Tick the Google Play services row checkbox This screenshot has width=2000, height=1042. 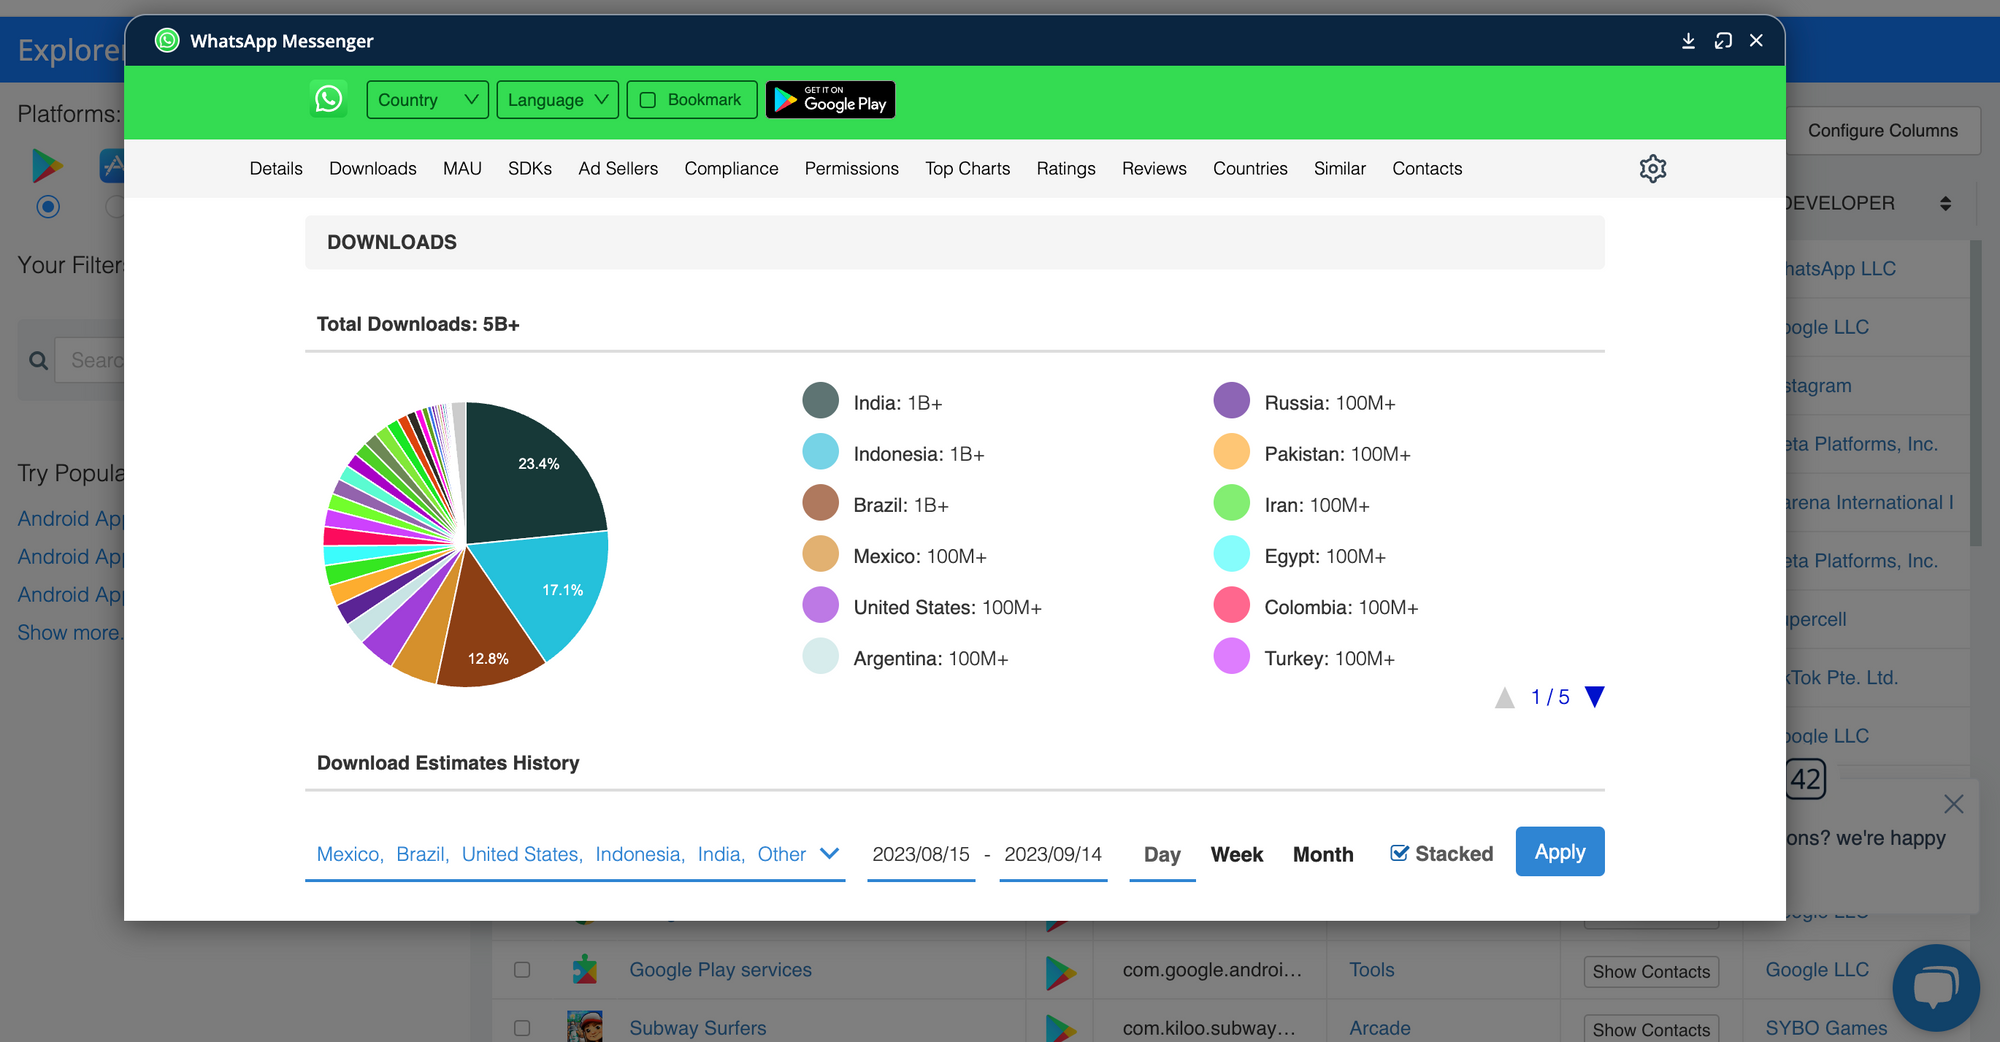pyautogui.click(x=522, y=970)
